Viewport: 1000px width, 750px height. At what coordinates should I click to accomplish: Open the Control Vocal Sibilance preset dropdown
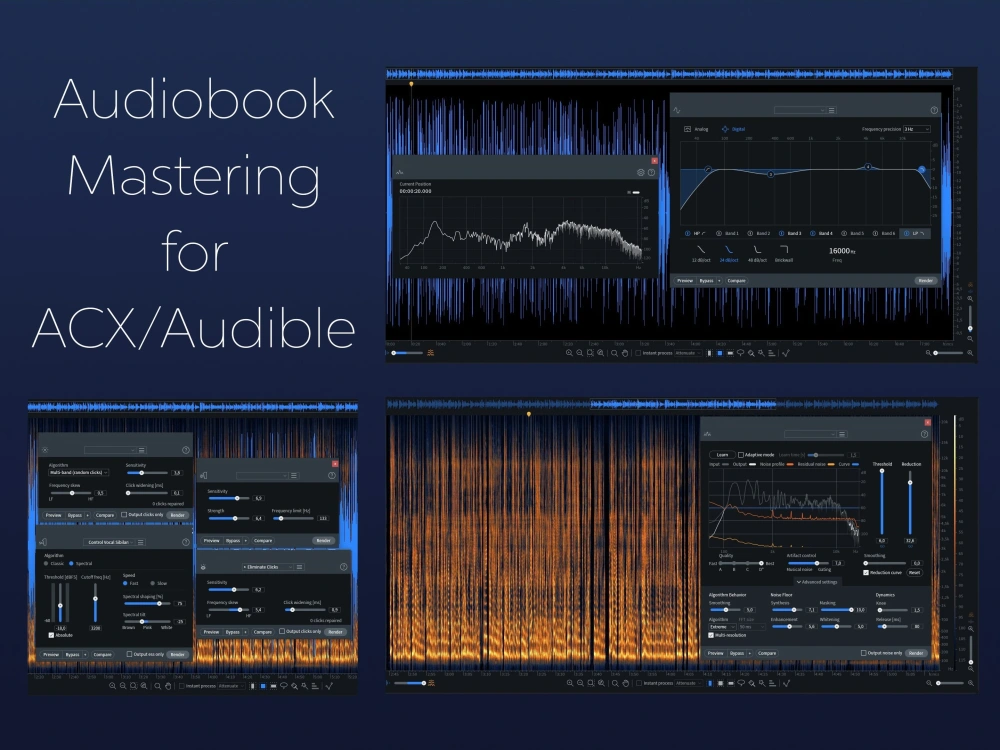(x=109, y=542)
